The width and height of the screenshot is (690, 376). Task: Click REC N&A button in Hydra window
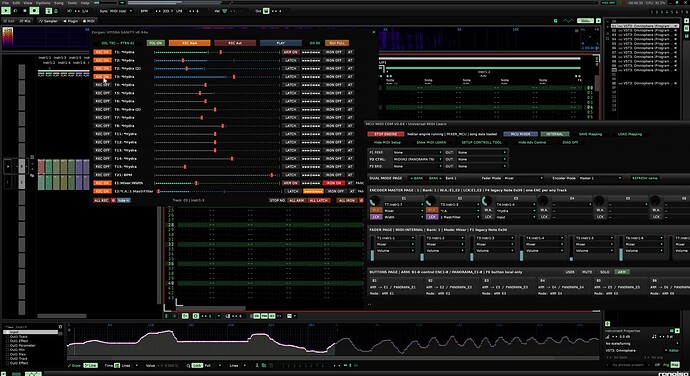coord(189,43)
